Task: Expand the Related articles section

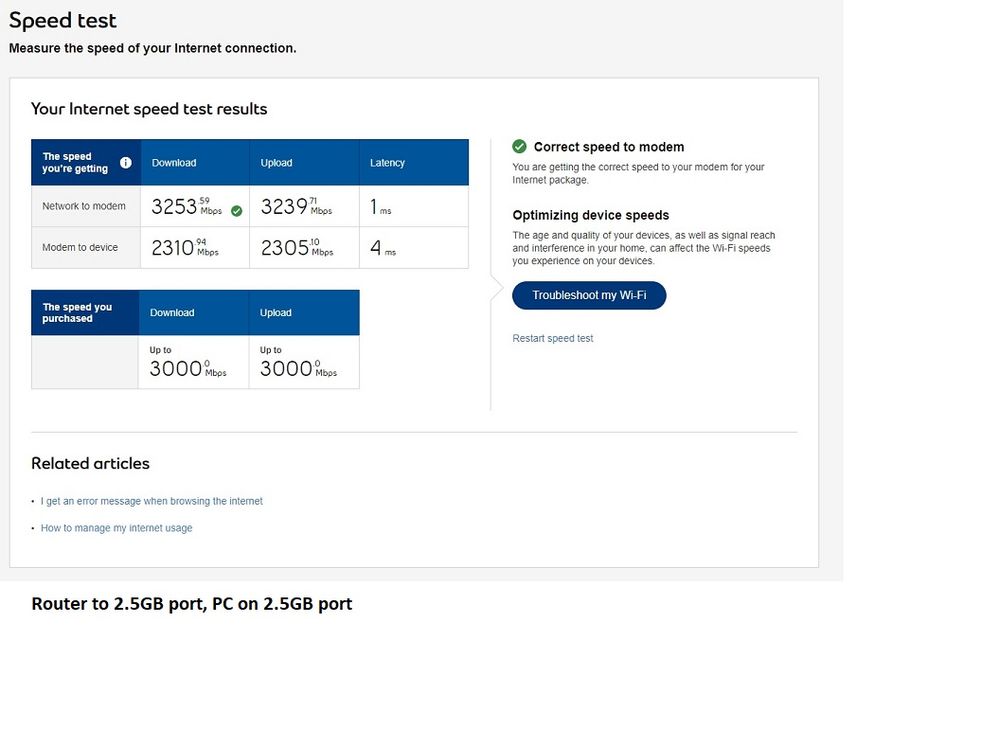Action: point(90,463)
